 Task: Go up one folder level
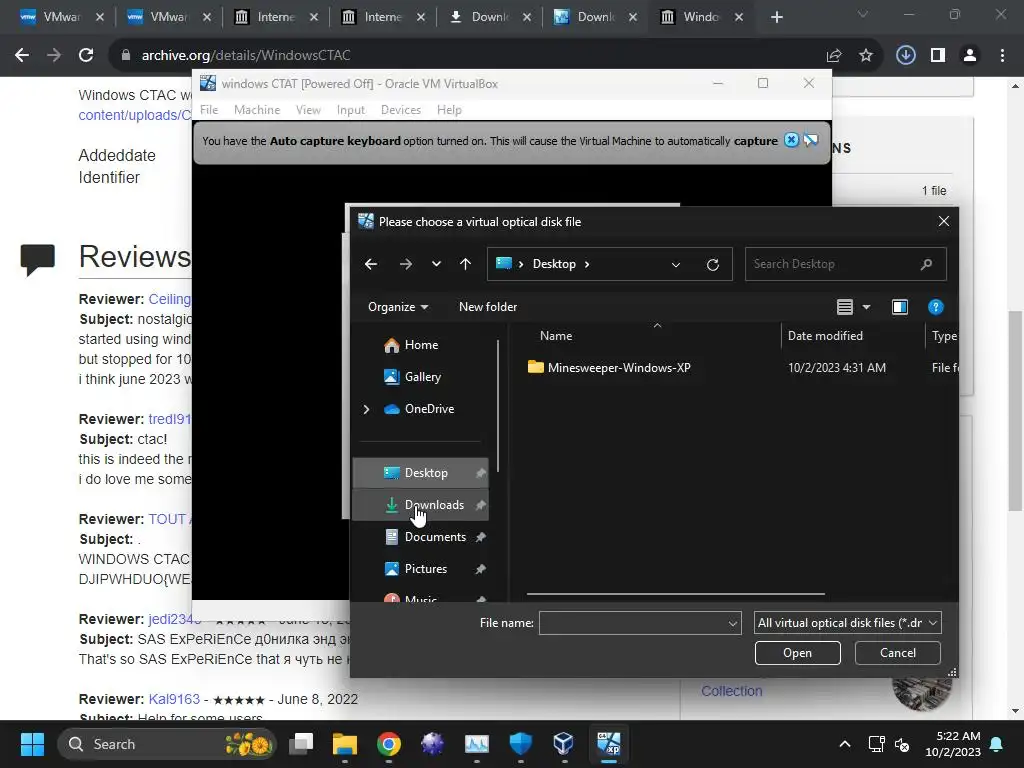[x=465, y=264]
